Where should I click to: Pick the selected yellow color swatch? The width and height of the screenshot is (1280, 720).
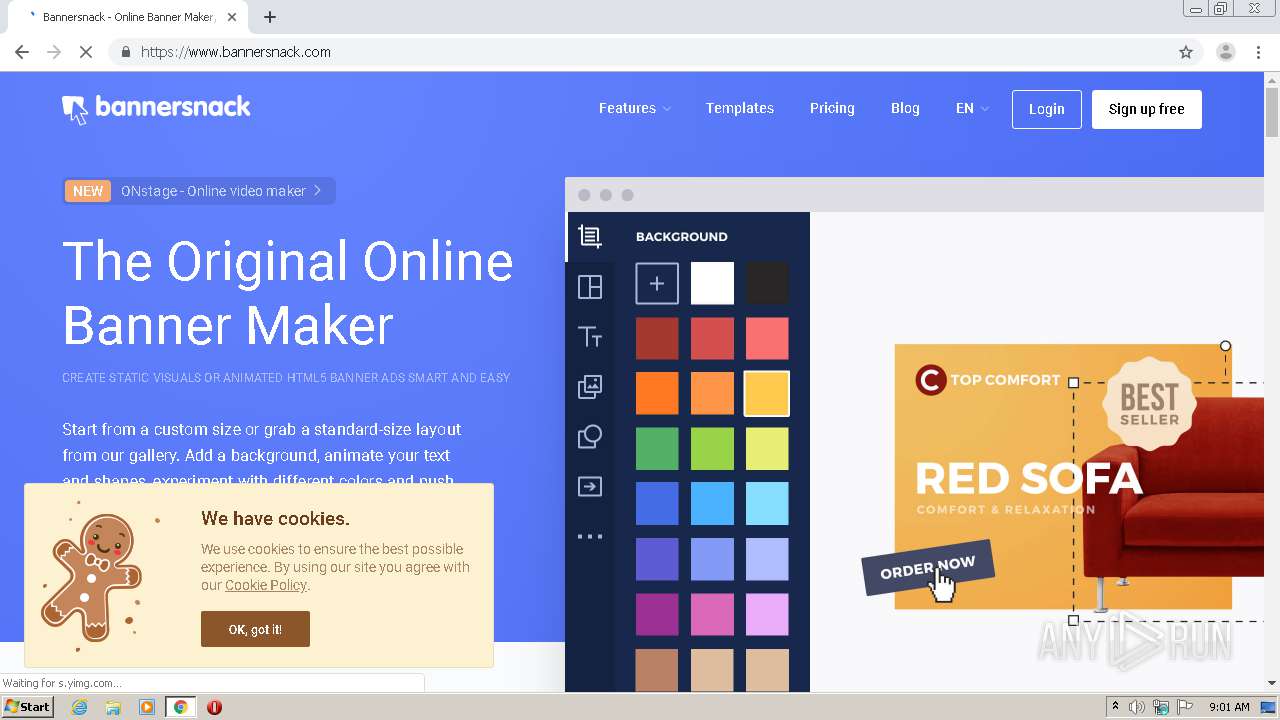point(767,394)
